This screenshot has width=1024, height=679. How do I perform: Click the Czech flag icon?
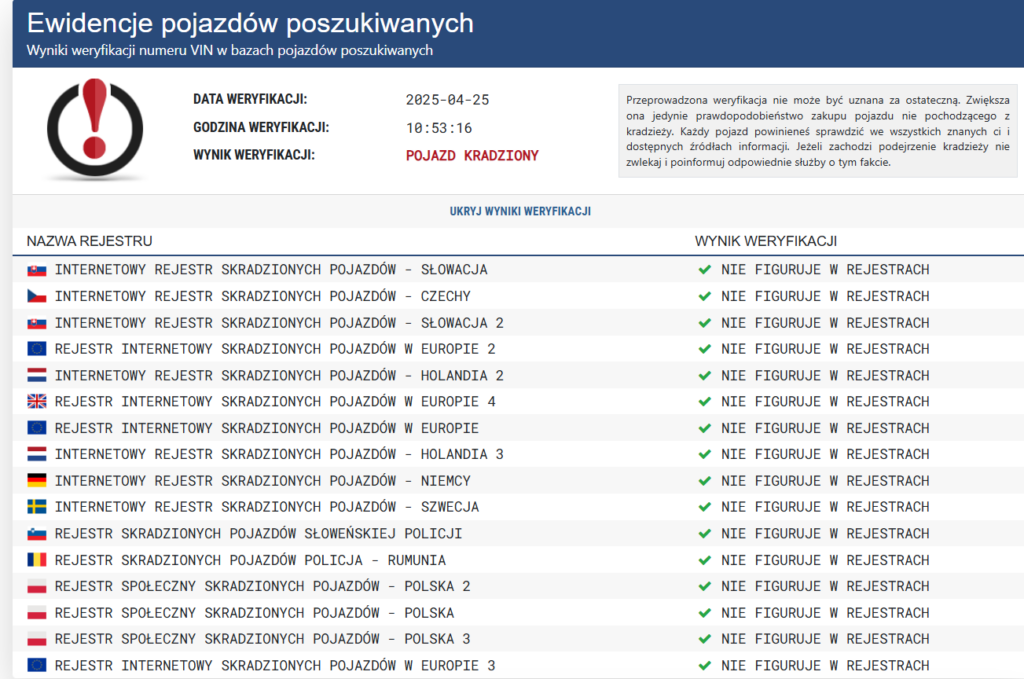(37, 296)
